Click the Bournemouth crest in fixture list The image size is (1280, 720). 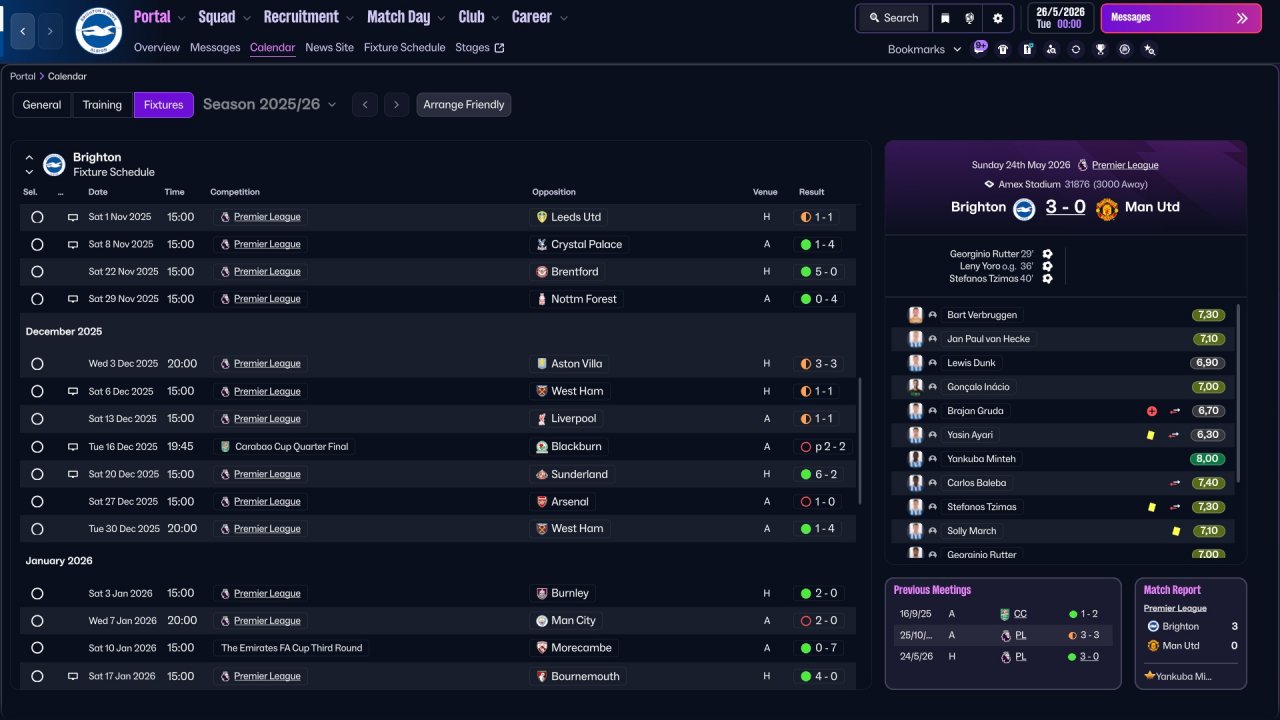[542, 677]
